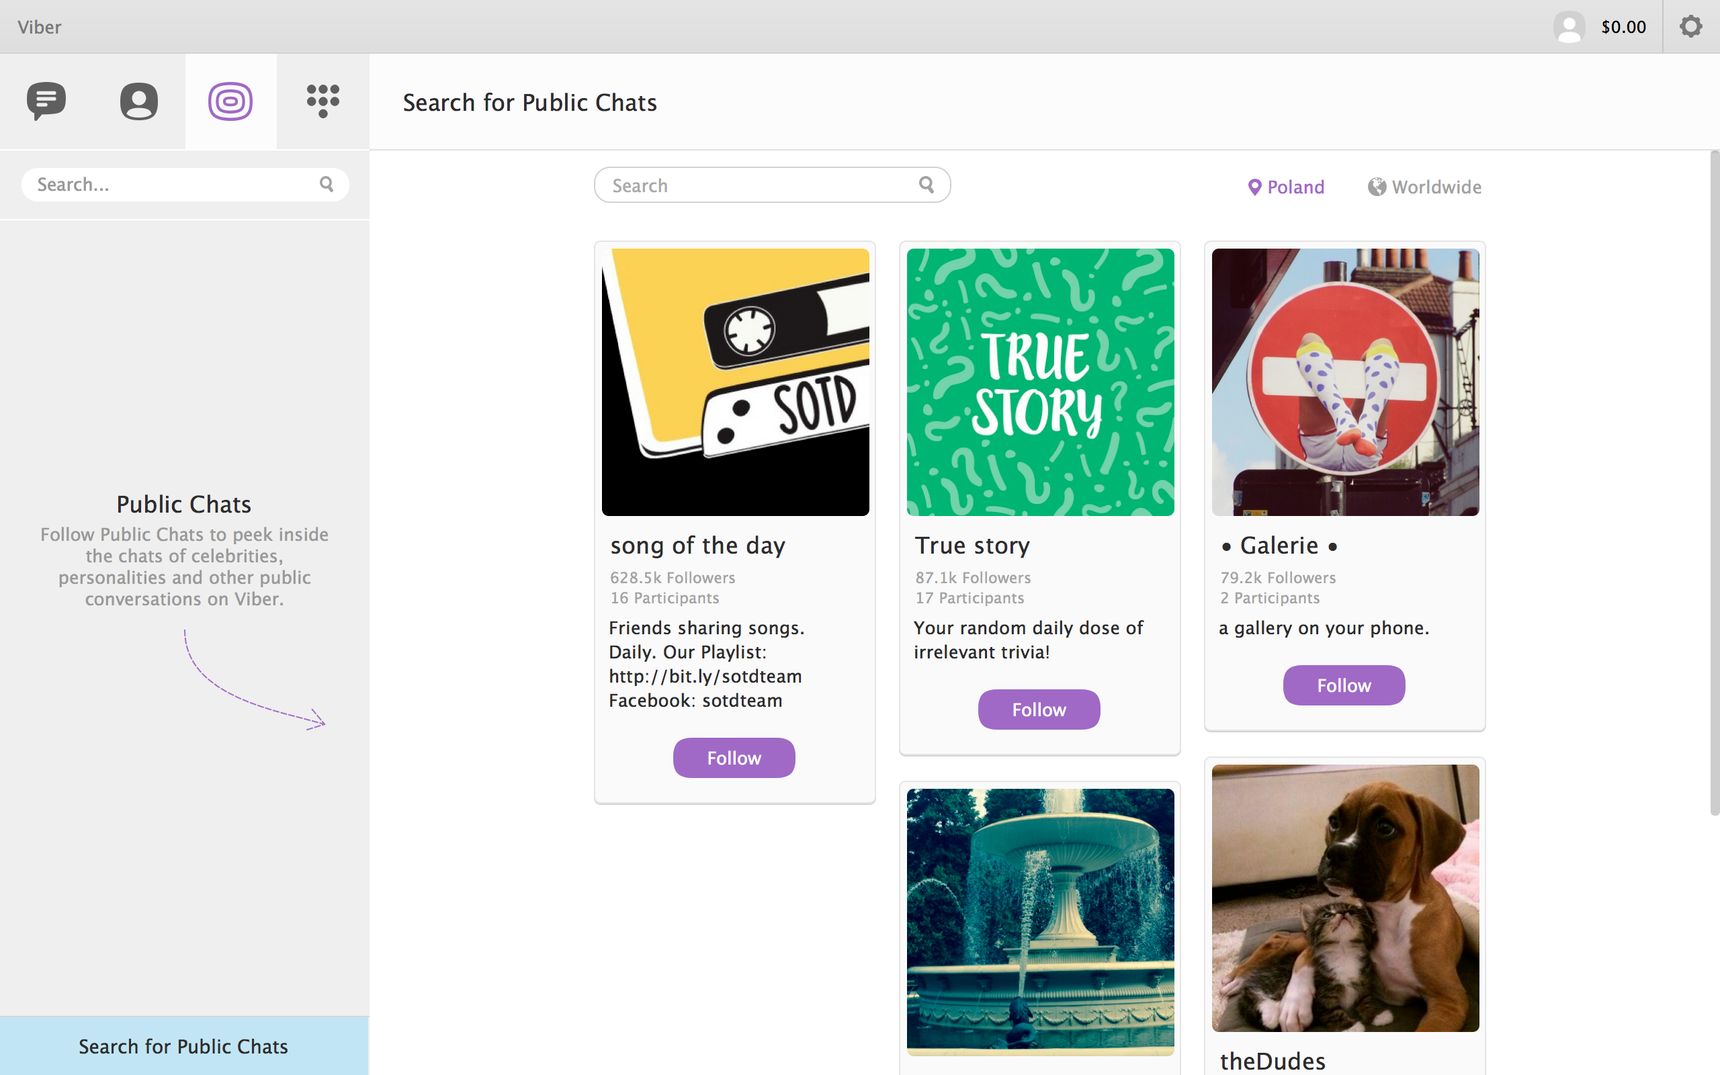Click the http://bit.ly/sotdteam link text
The image size is (1720, 1075).
tap(705, 677)
